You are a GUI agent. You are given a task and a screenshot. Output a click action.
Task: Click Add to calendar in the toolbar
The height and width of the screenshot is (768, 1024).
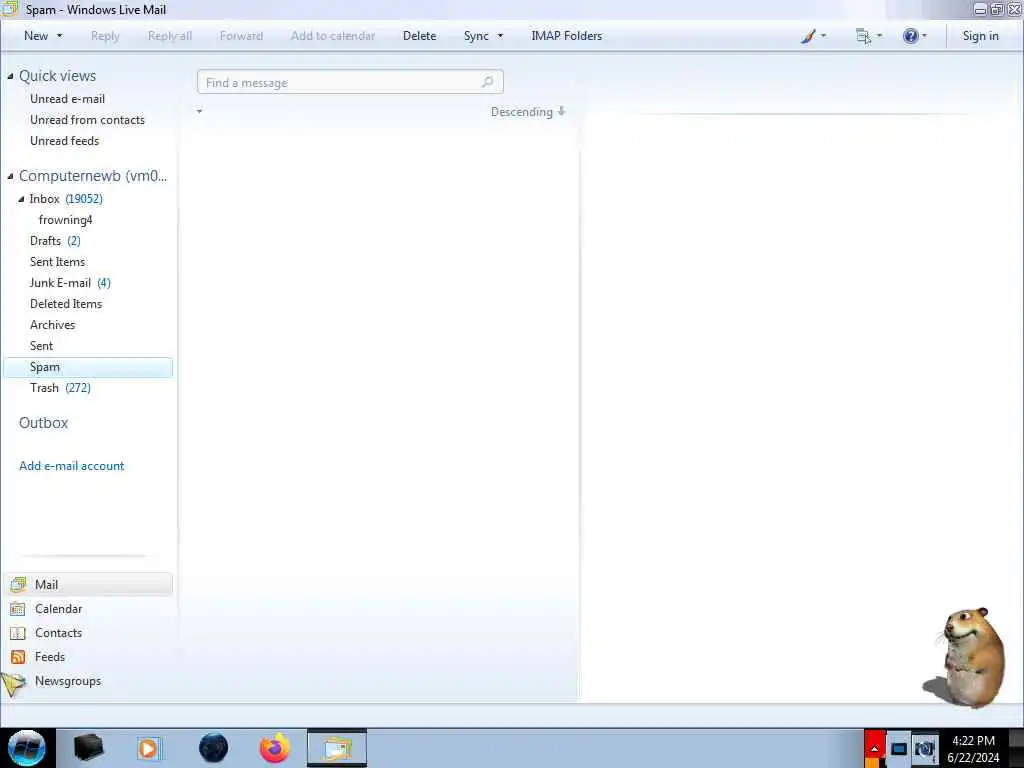point(333,36)
